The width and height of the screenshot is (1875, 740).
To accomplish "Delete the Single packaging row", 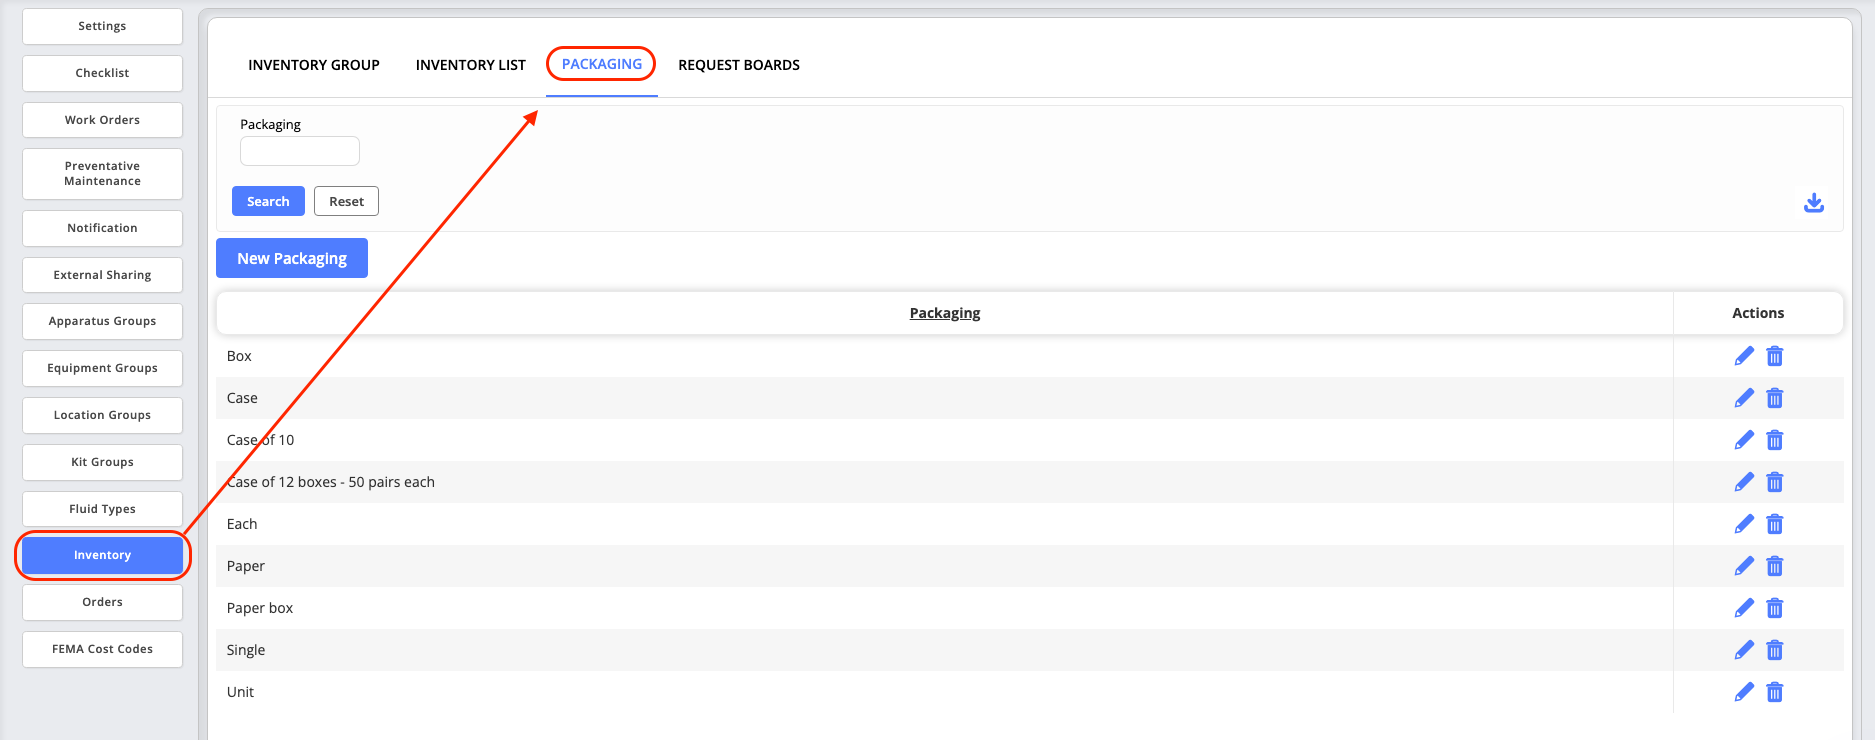I will 1775,650.
